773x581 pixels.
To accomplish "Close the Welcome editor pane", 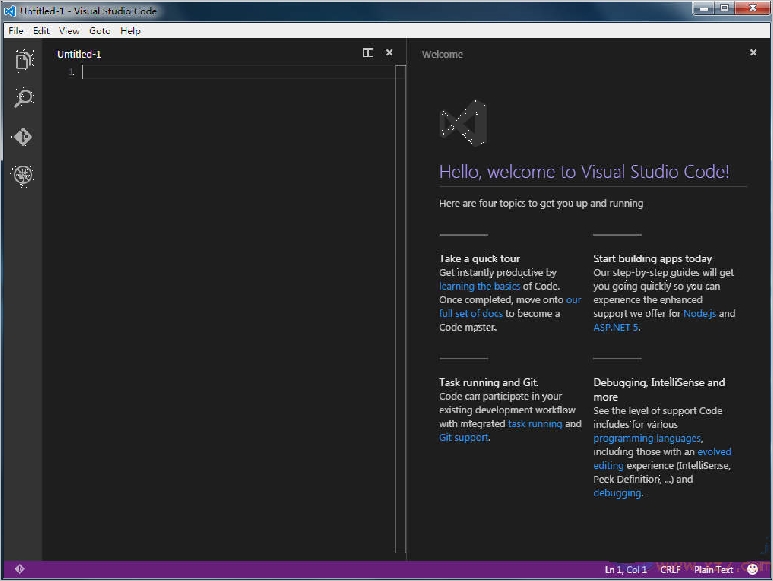I will click(x=753, y=52).
